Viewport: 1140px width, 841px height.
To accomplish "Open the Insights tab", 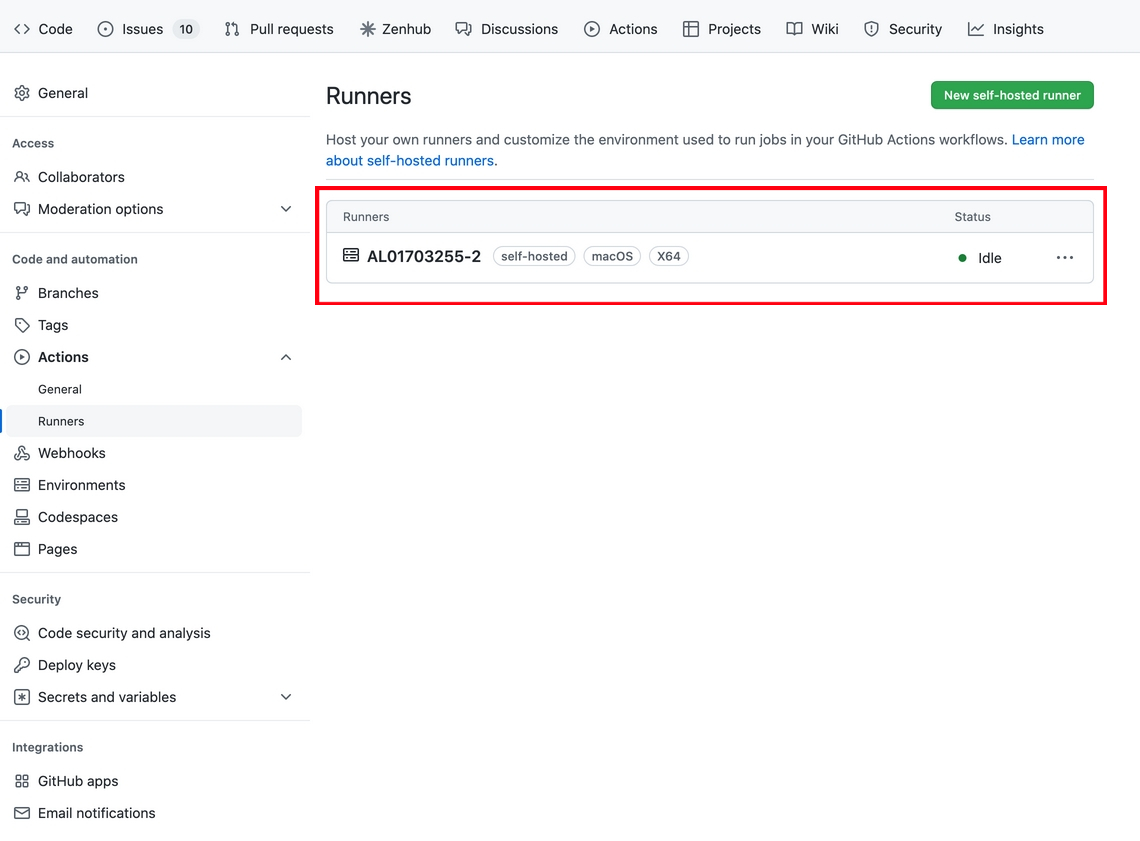I will click(1005, 29).
